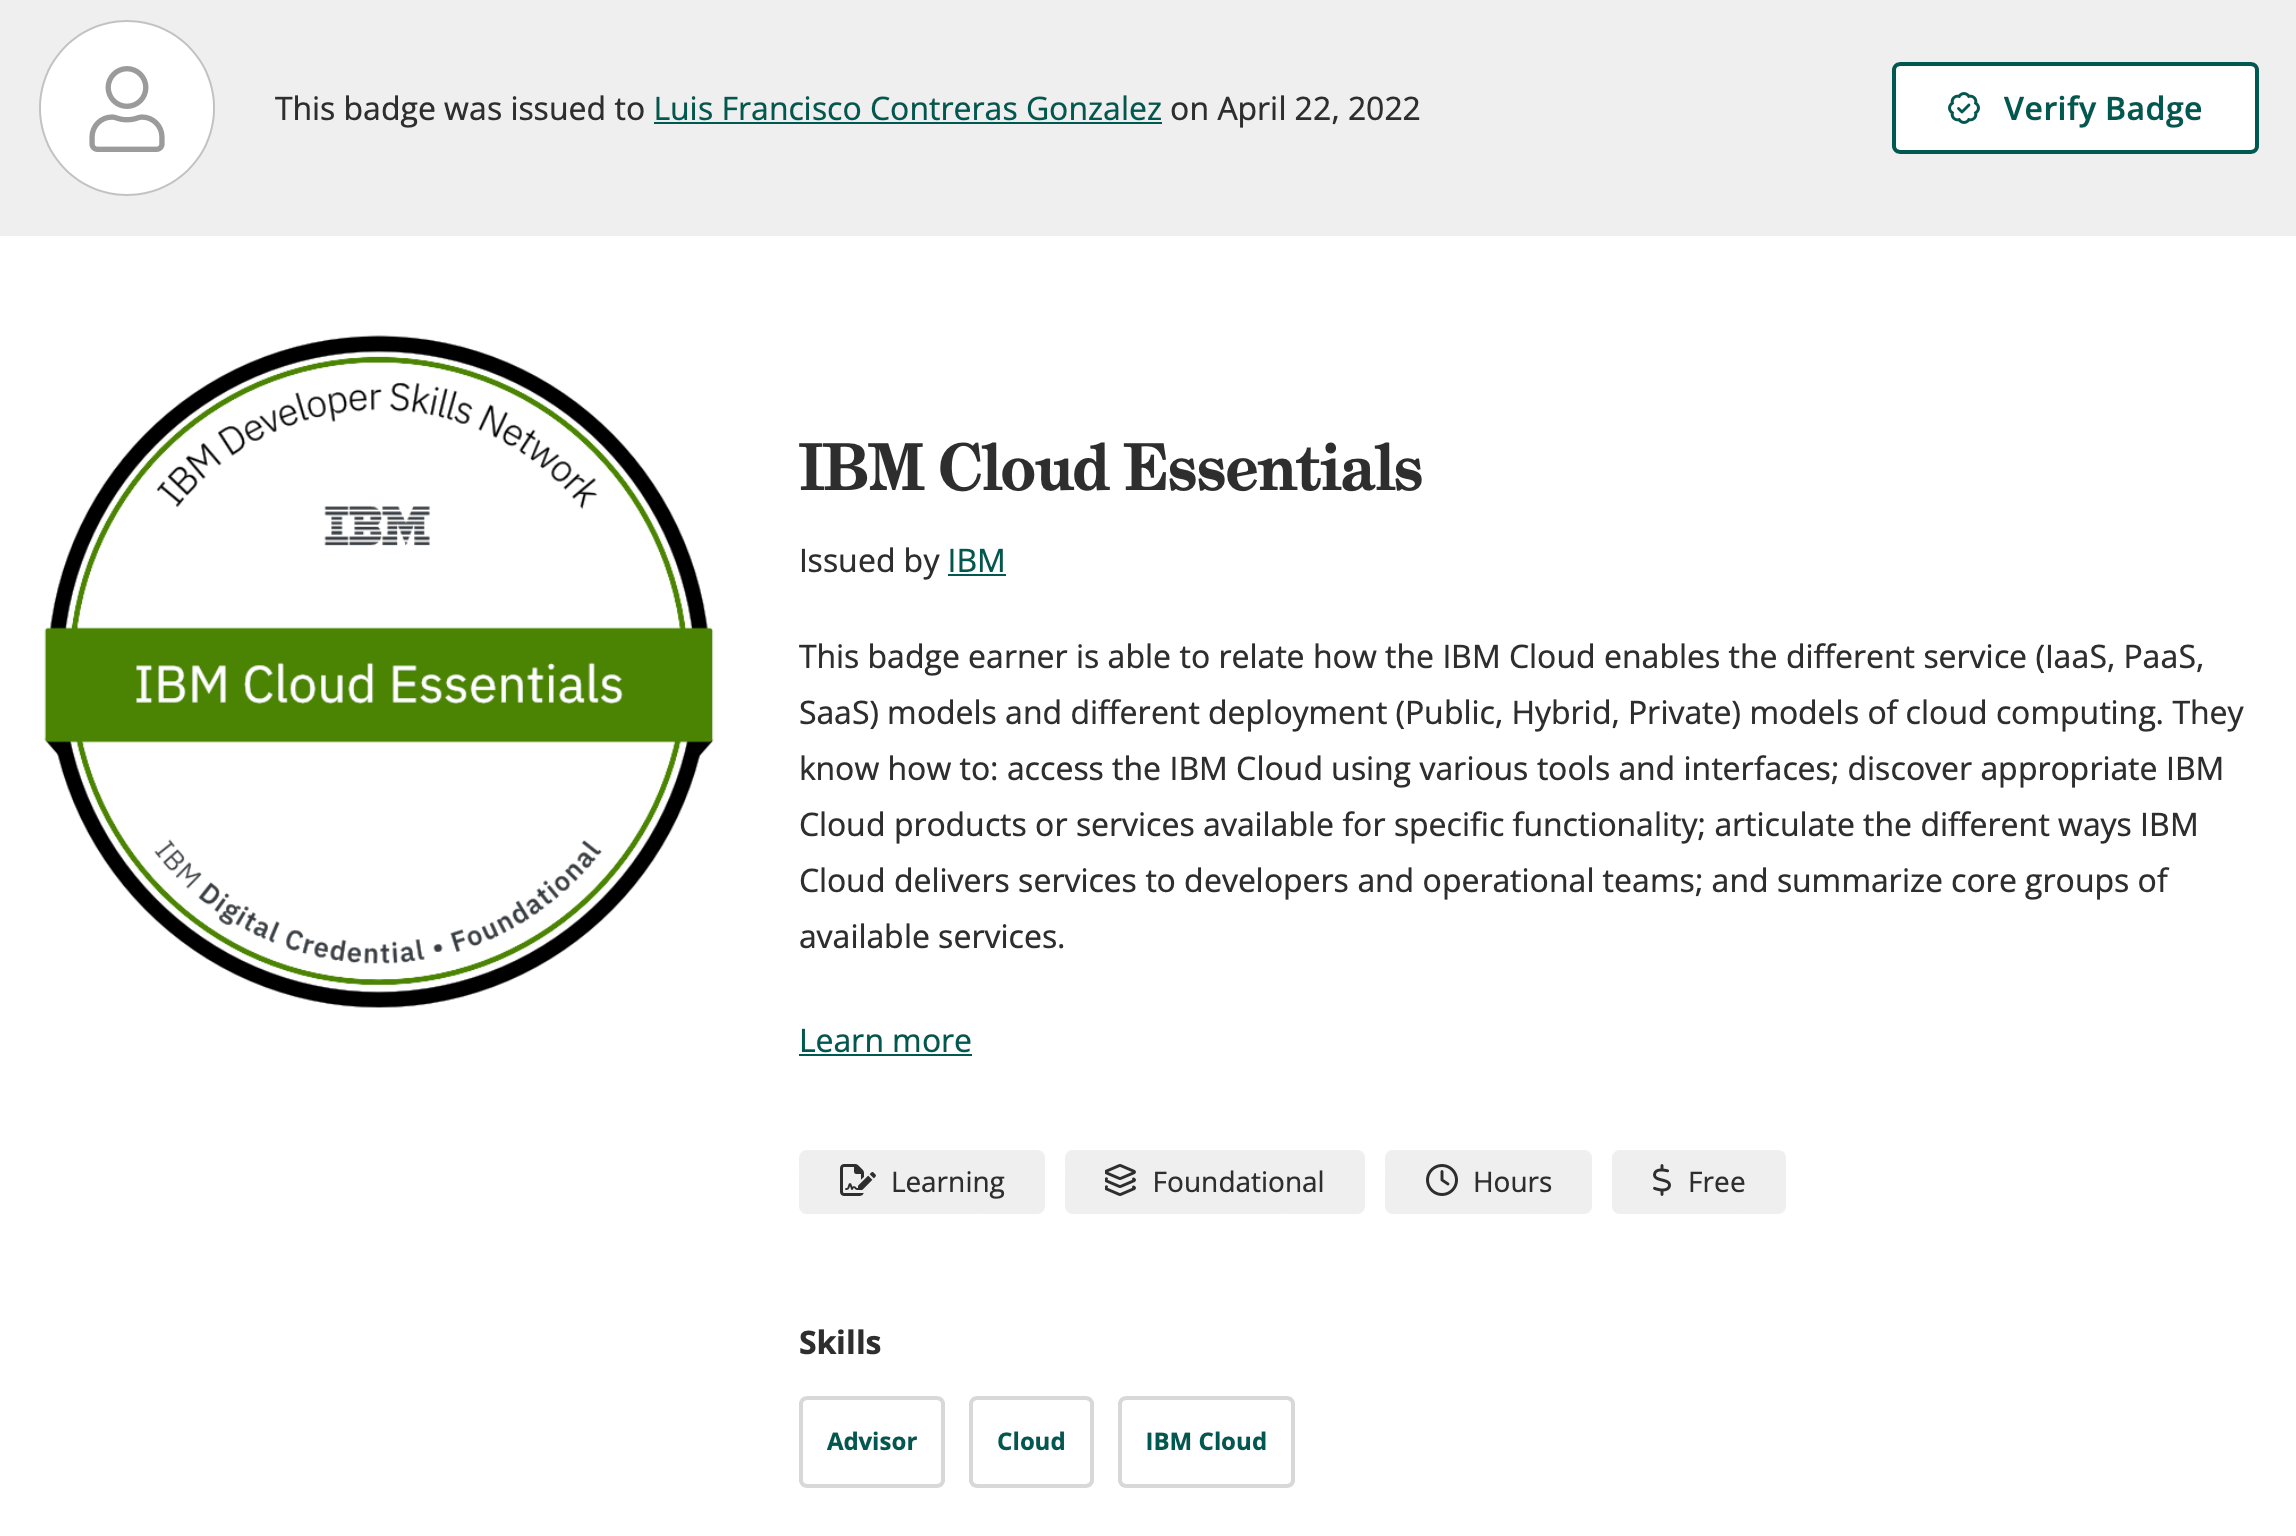Click the checkmark seal icon in Verify Badge
This screenshot has height=1536, width=2296.
click(x=1964, y=108)
